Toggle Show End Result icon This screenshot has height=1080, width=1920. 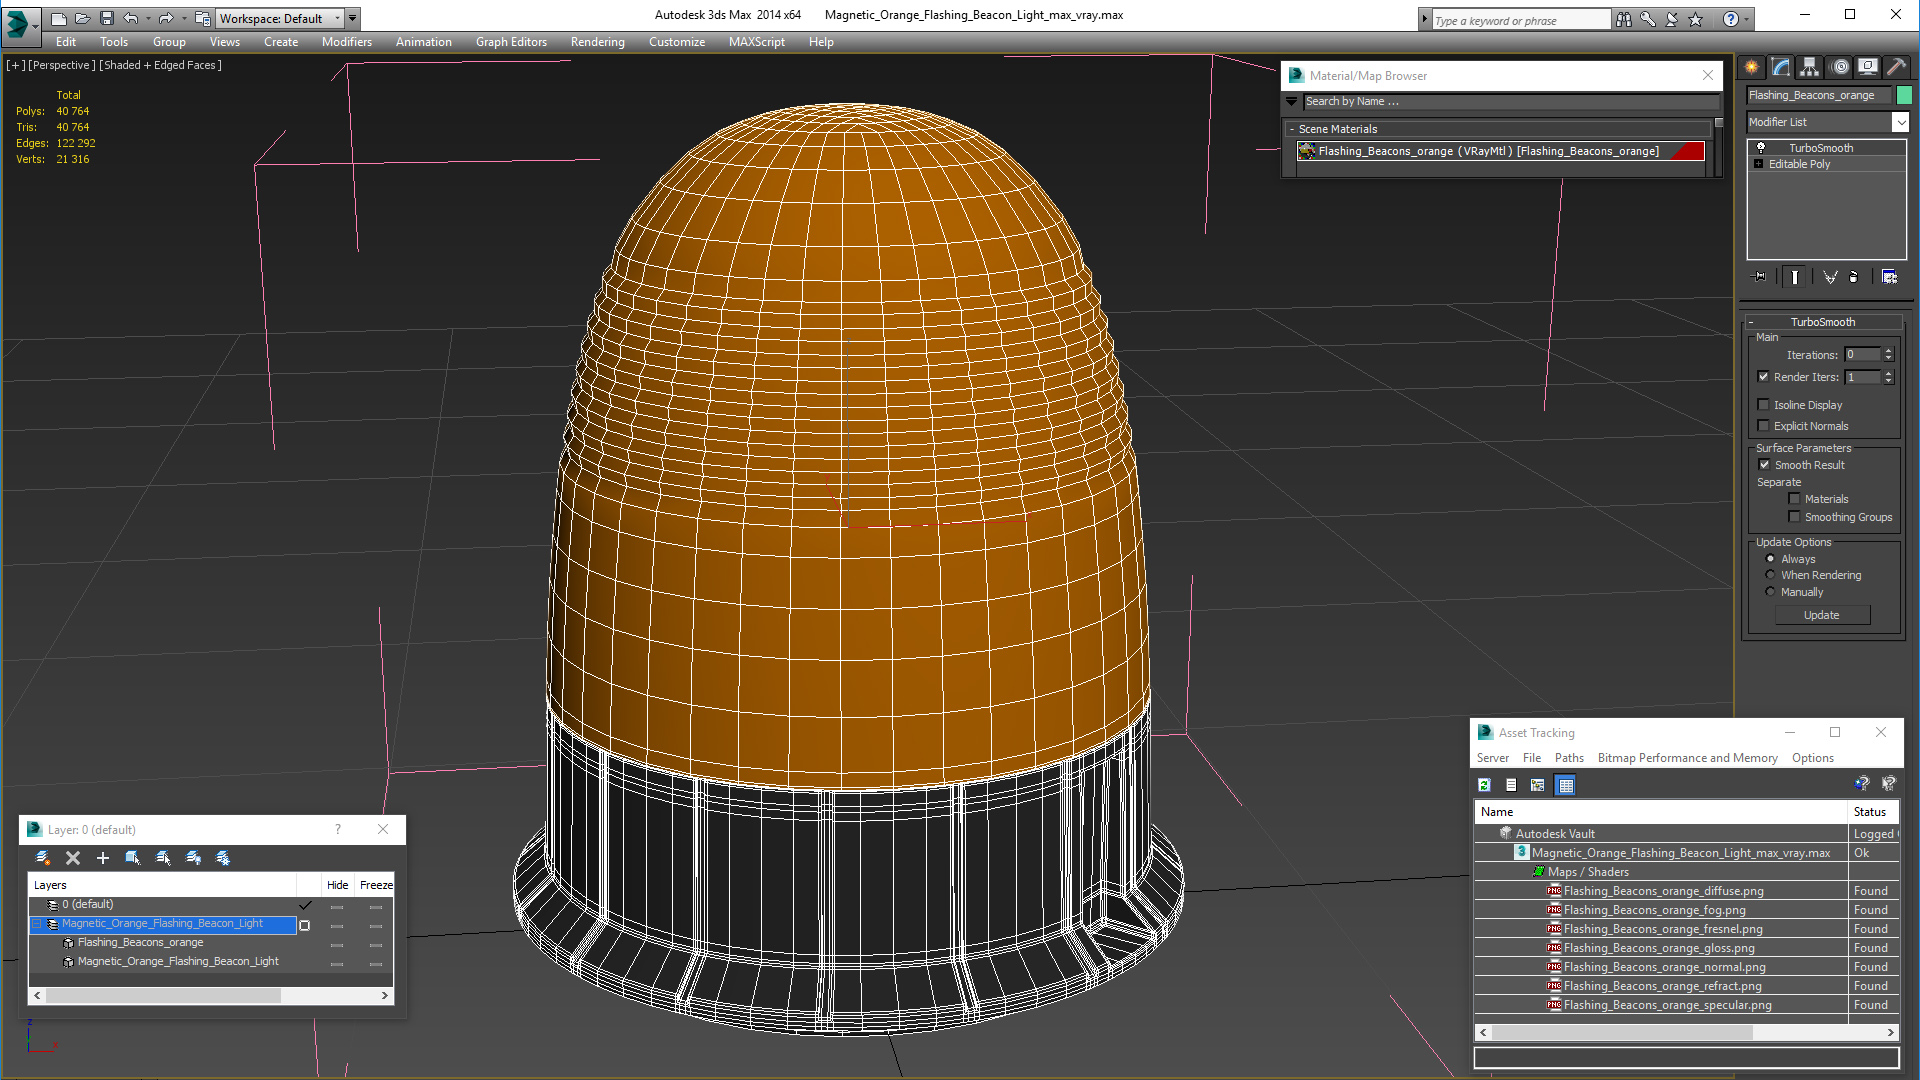tap(1795, 277)
